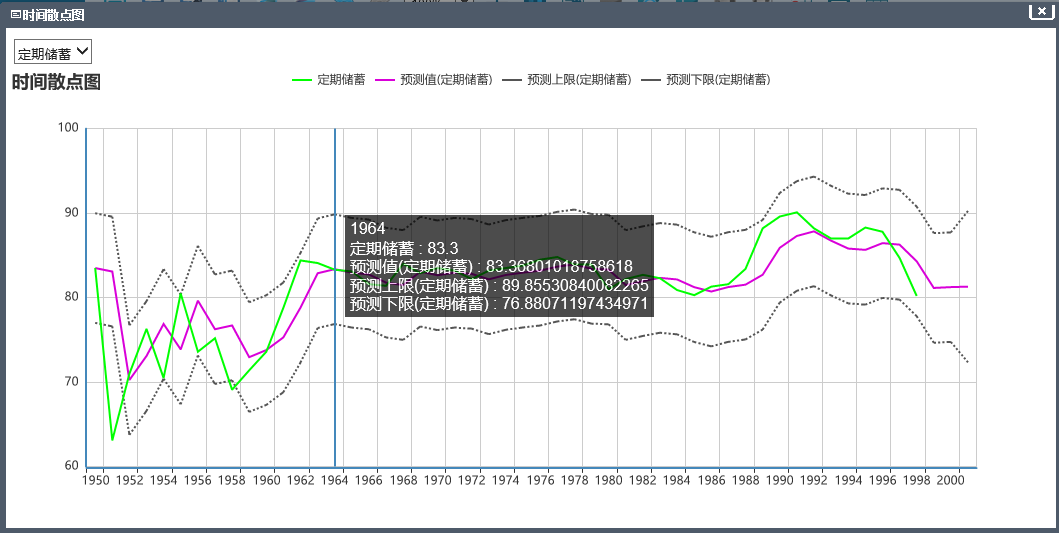
Task: Toggle the 预测下限(定期储蓄) legend series
Action: click(706, 80)
